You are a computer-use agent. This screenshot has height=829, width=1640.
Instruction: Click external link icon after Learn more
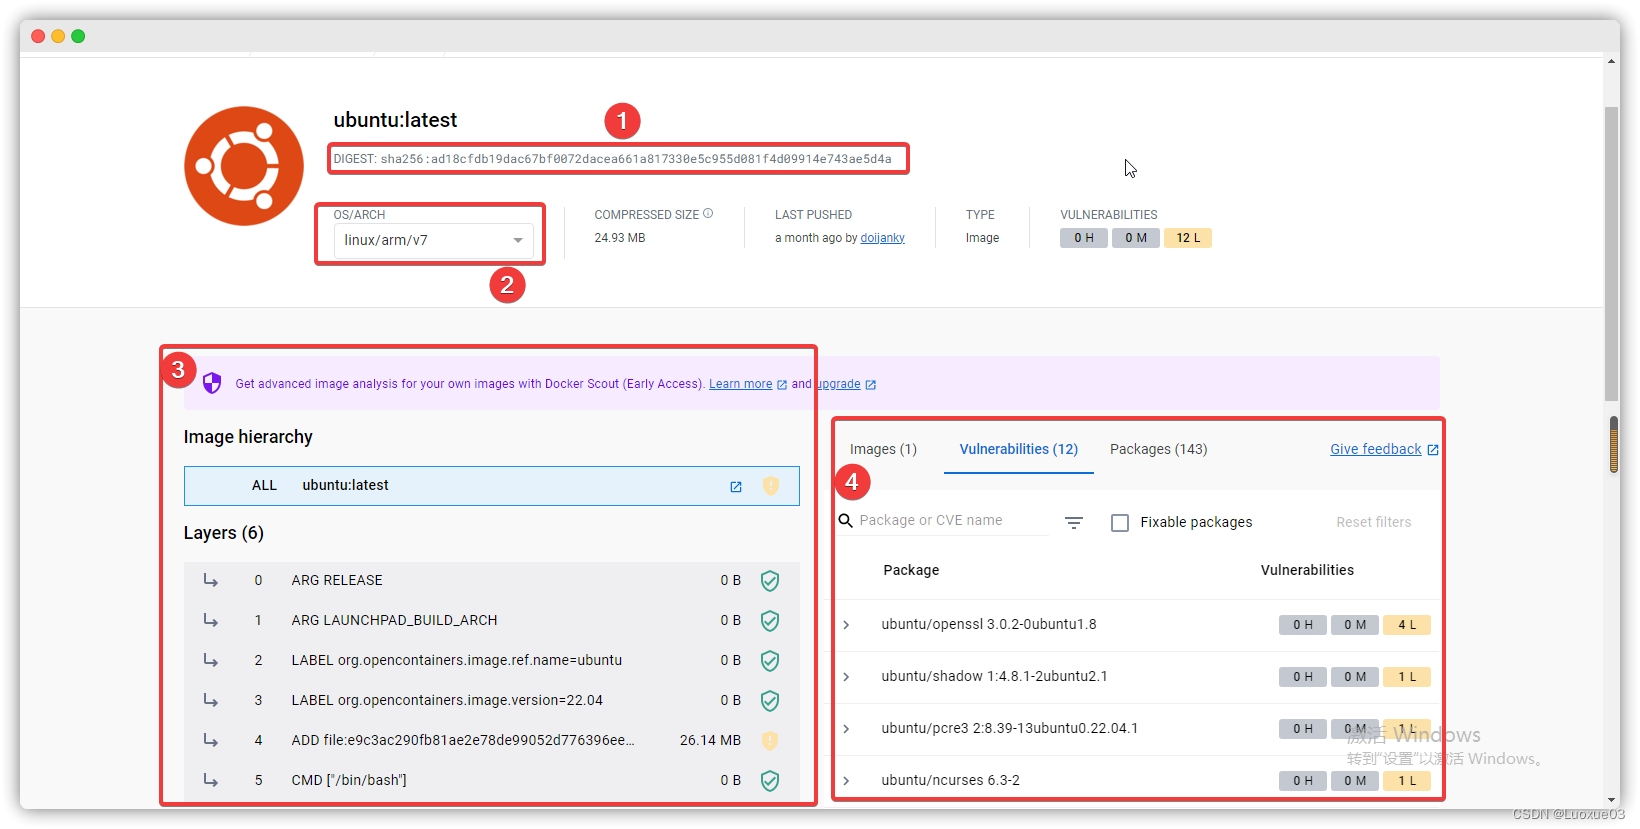[x=782, y=385]
